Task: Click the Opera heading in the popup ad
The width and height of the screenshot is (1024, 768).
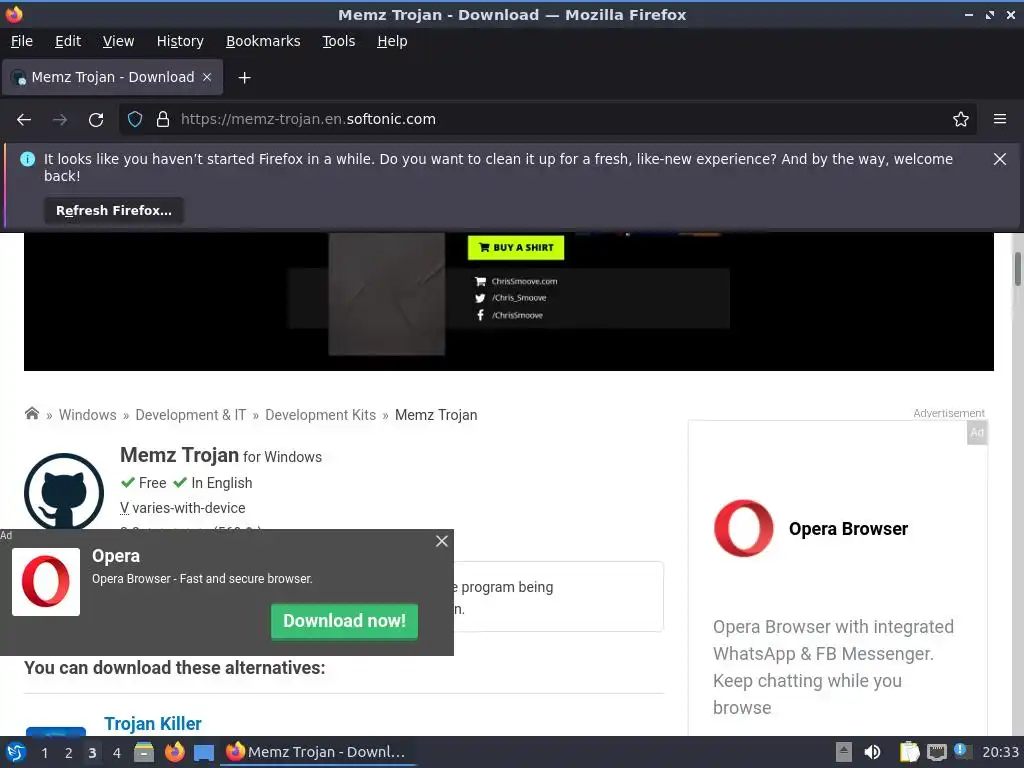Action: [x=116, y=556]
